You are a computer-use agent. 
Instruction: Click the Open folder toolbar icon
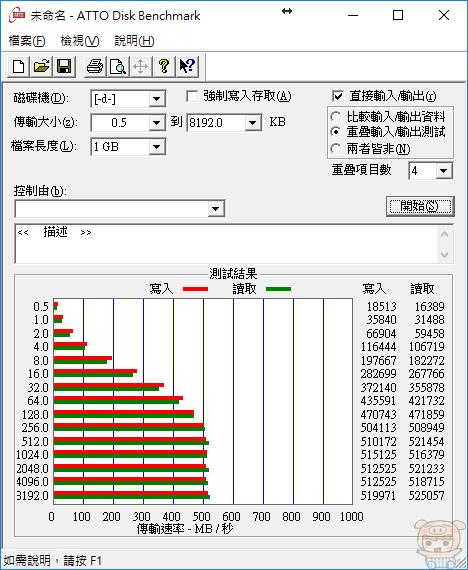click(41, 67)
